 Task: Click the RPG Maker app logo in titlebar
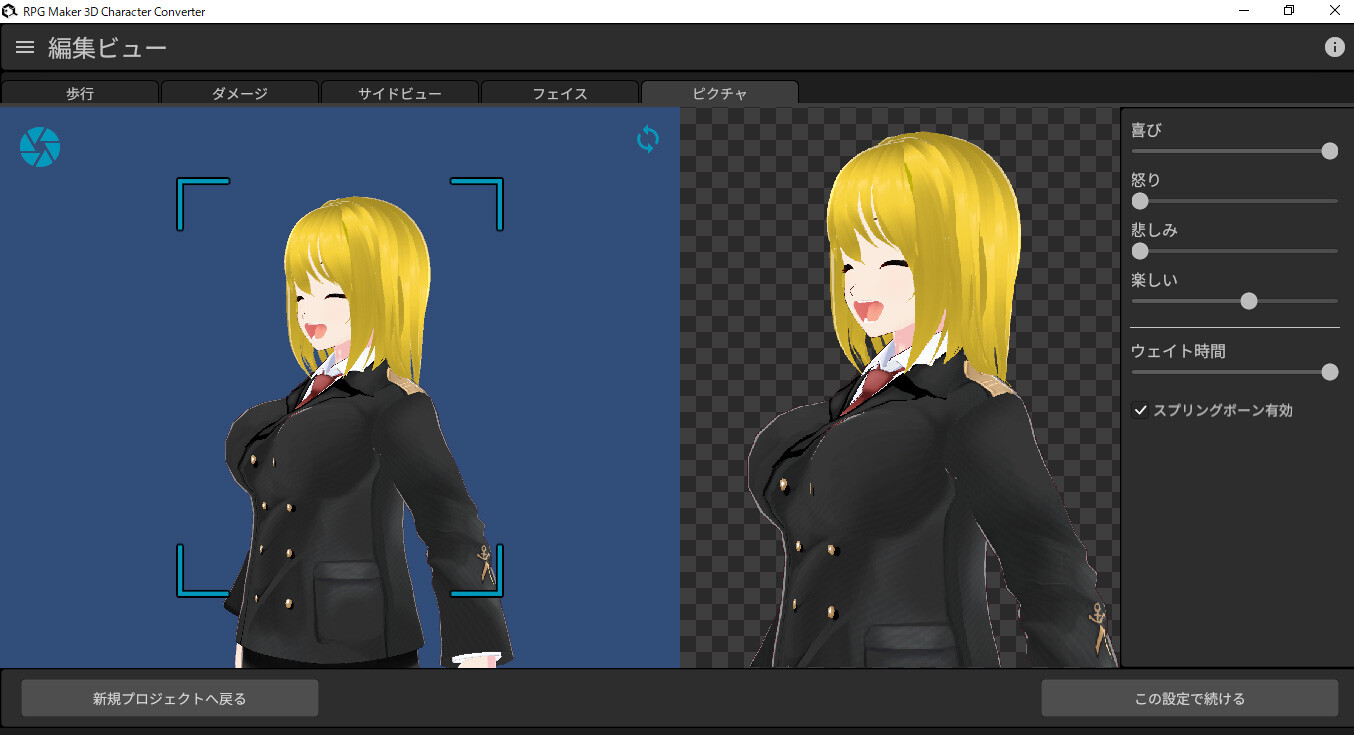[x=10, y=10]
